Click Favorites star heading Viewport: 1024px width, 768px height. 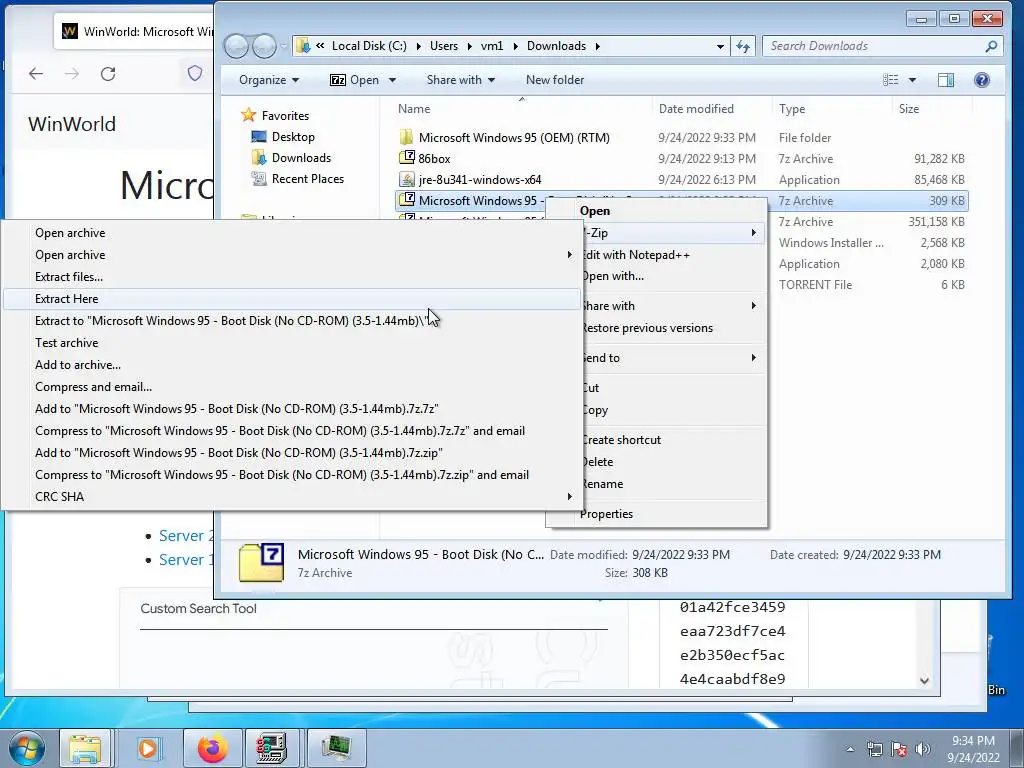tap(275, 116)
